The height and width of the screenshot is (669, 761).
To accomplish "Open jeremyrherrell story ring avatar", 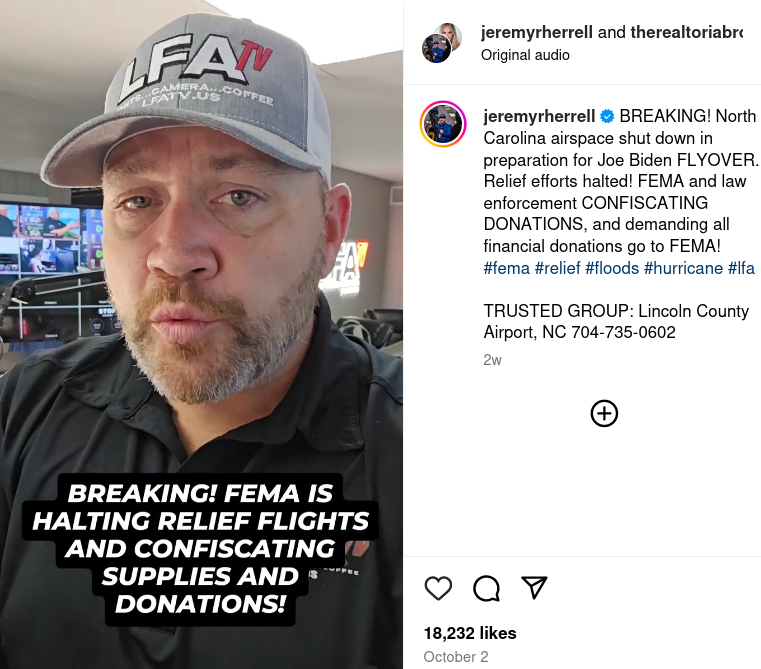I will pyautogui.click(x=443, y=124).
